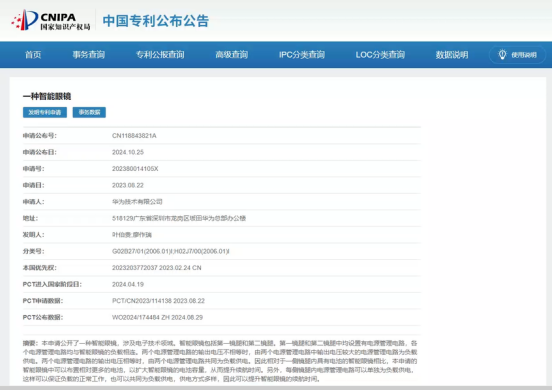Image resolution: width=552 pixels, height=390 pixels.
Task: Click the PCT公布数据 label
Action: tap(43, 317)
